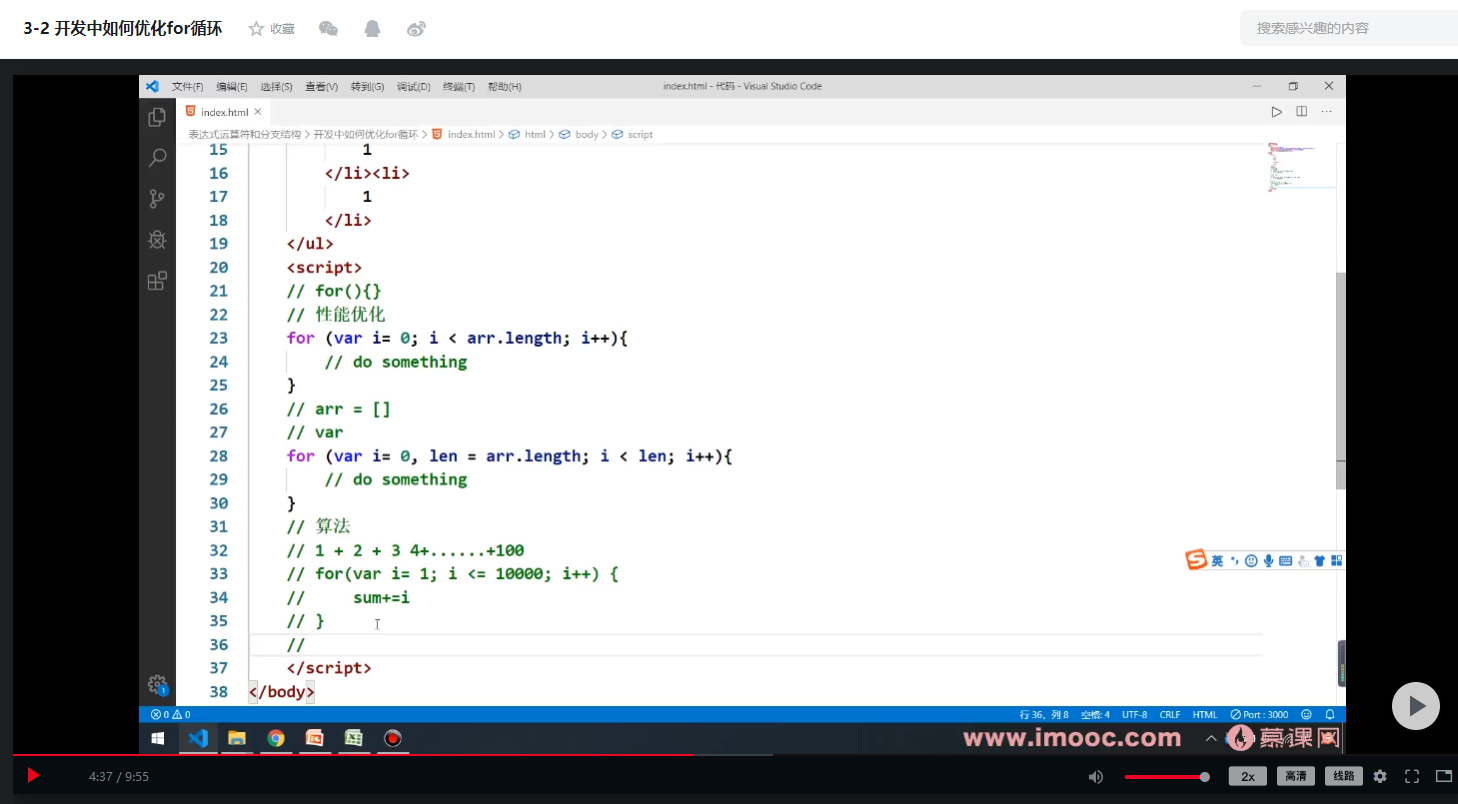The width and height of the screenshot is (1458, 804).
Task: Click the body breadcrumb
Action: [x=586, y=134]
